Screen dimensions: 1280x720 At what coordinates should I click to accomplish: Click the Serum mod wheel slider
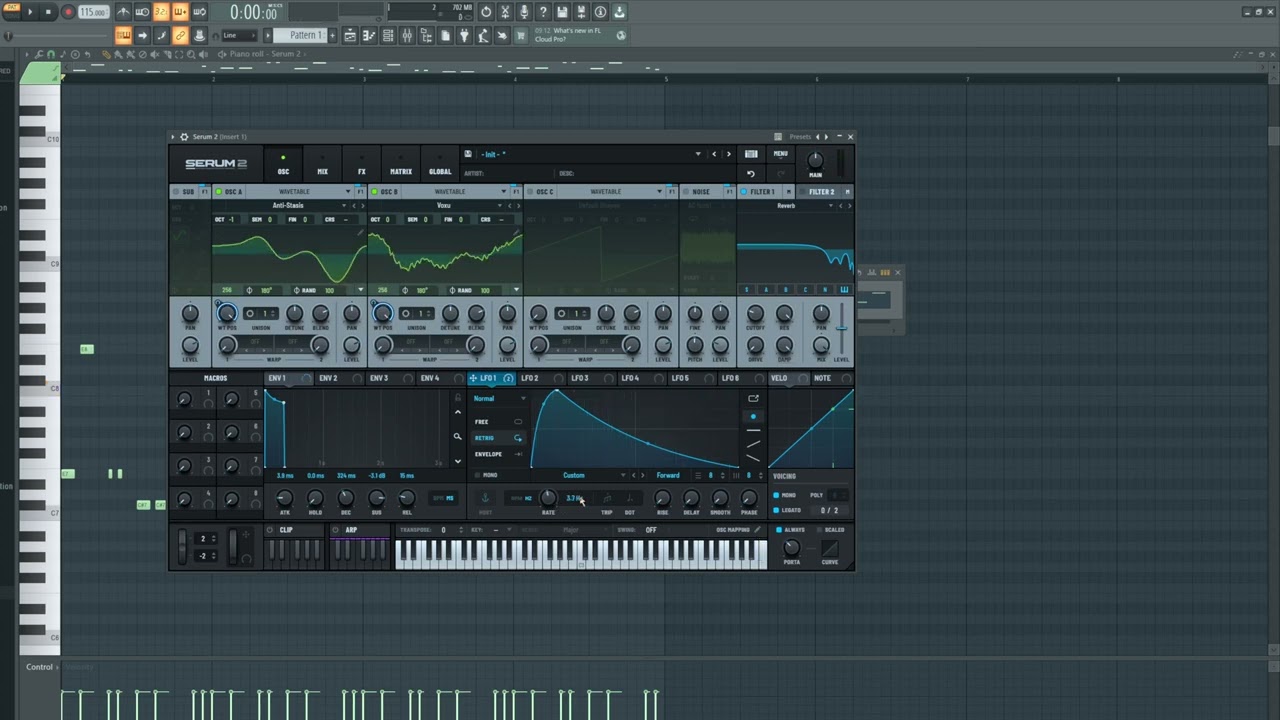(x=233, y=547)
